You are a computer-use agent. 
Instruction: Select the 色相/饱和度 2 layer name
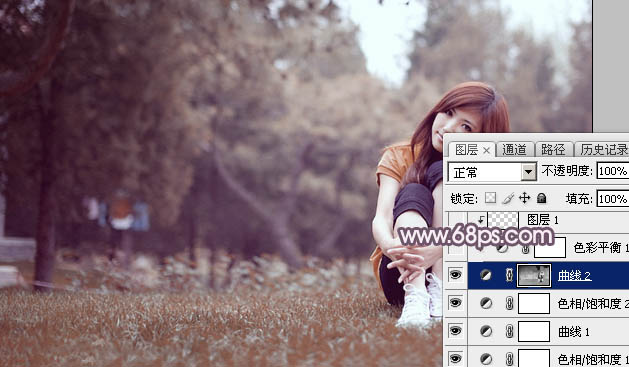pyautogui.click(x=593, y=304)
